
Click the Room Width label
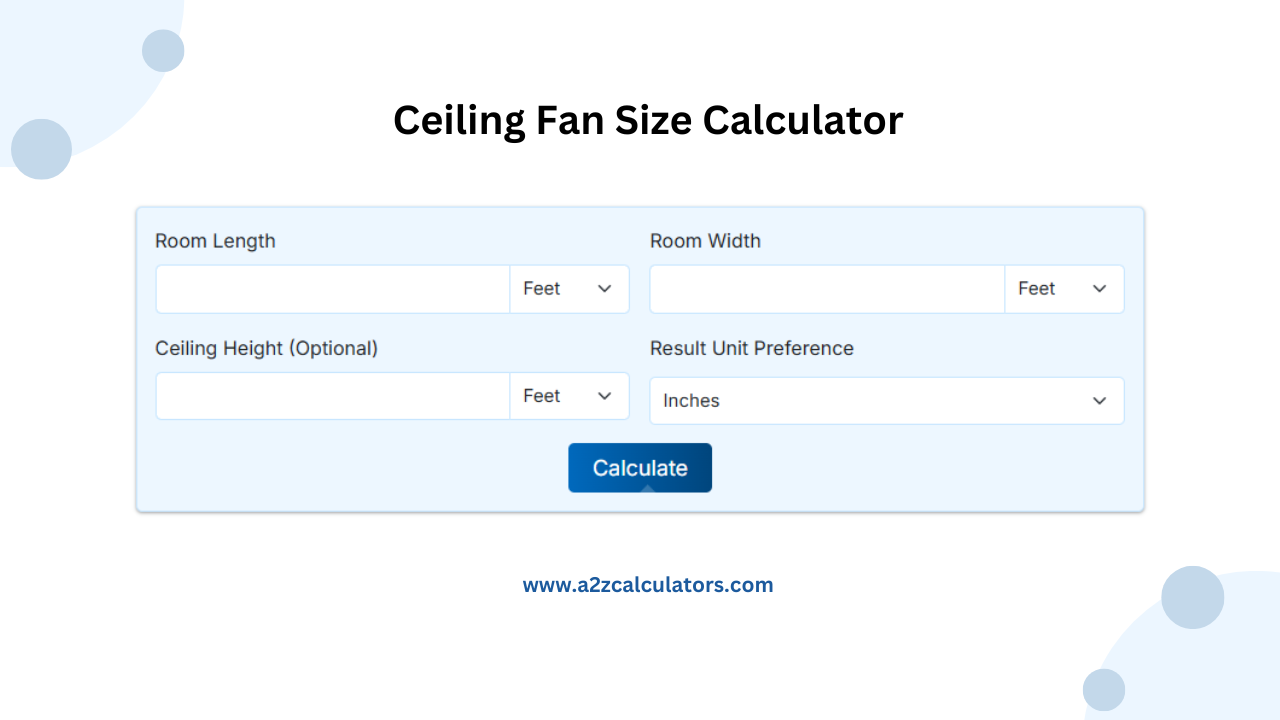[705, 241]
